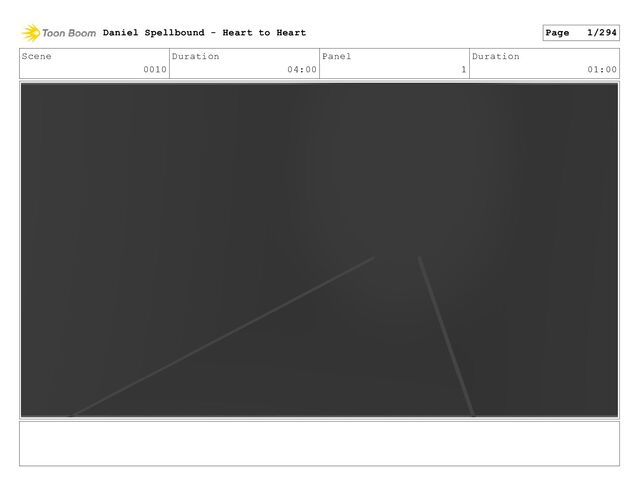Viewport: 640px width, 495px height.
Task: Click the dark storyboard panel image
Action: coord(319,250)
